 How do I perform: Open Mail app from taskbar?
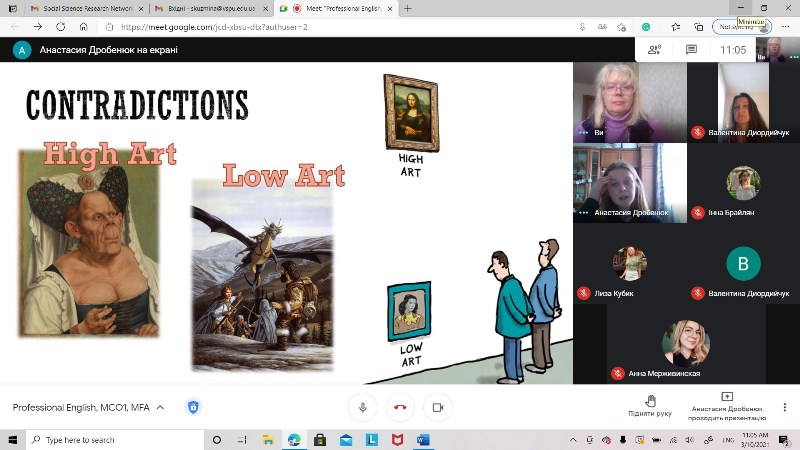[x=346, y=440]
